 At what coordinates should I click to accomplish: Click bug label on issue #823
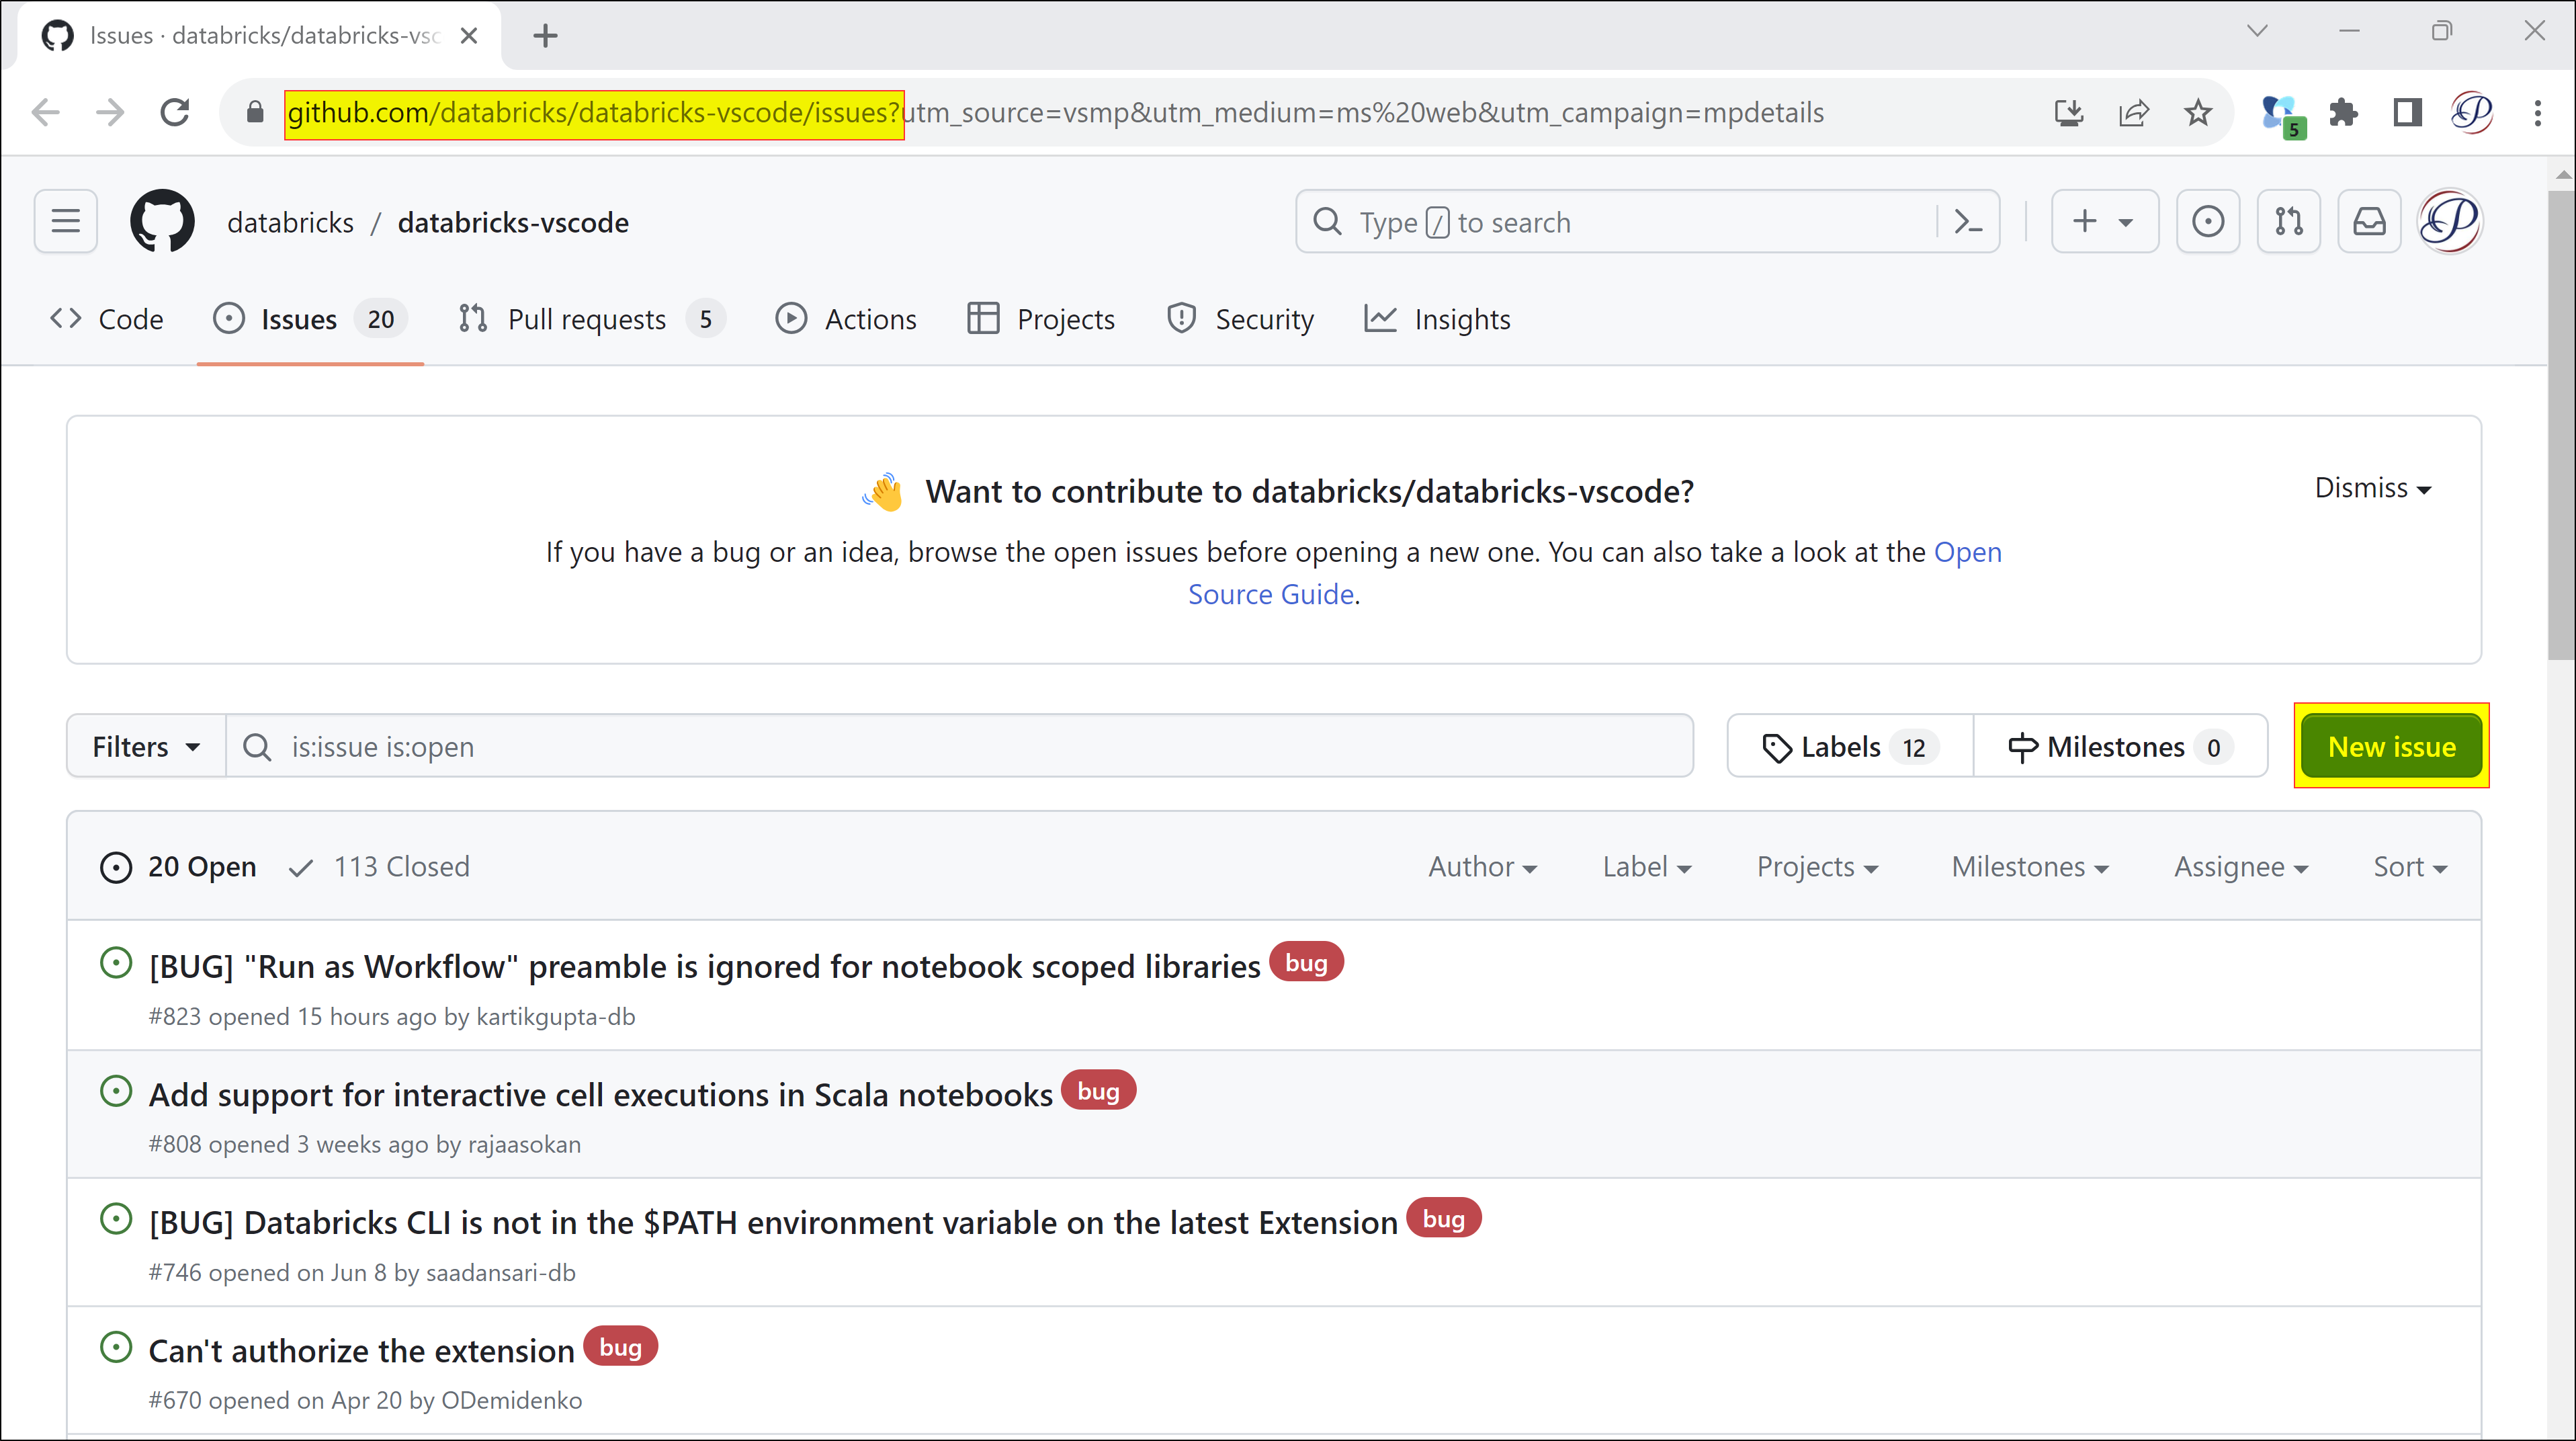[x=1306, y=962]
